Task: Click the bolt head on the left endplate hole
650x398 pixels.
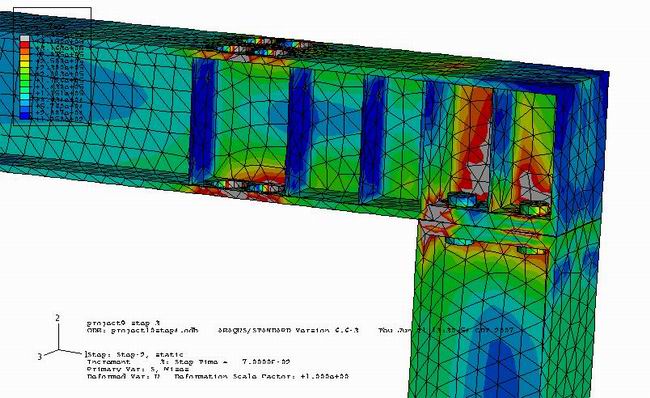Action: pos(463,201)
